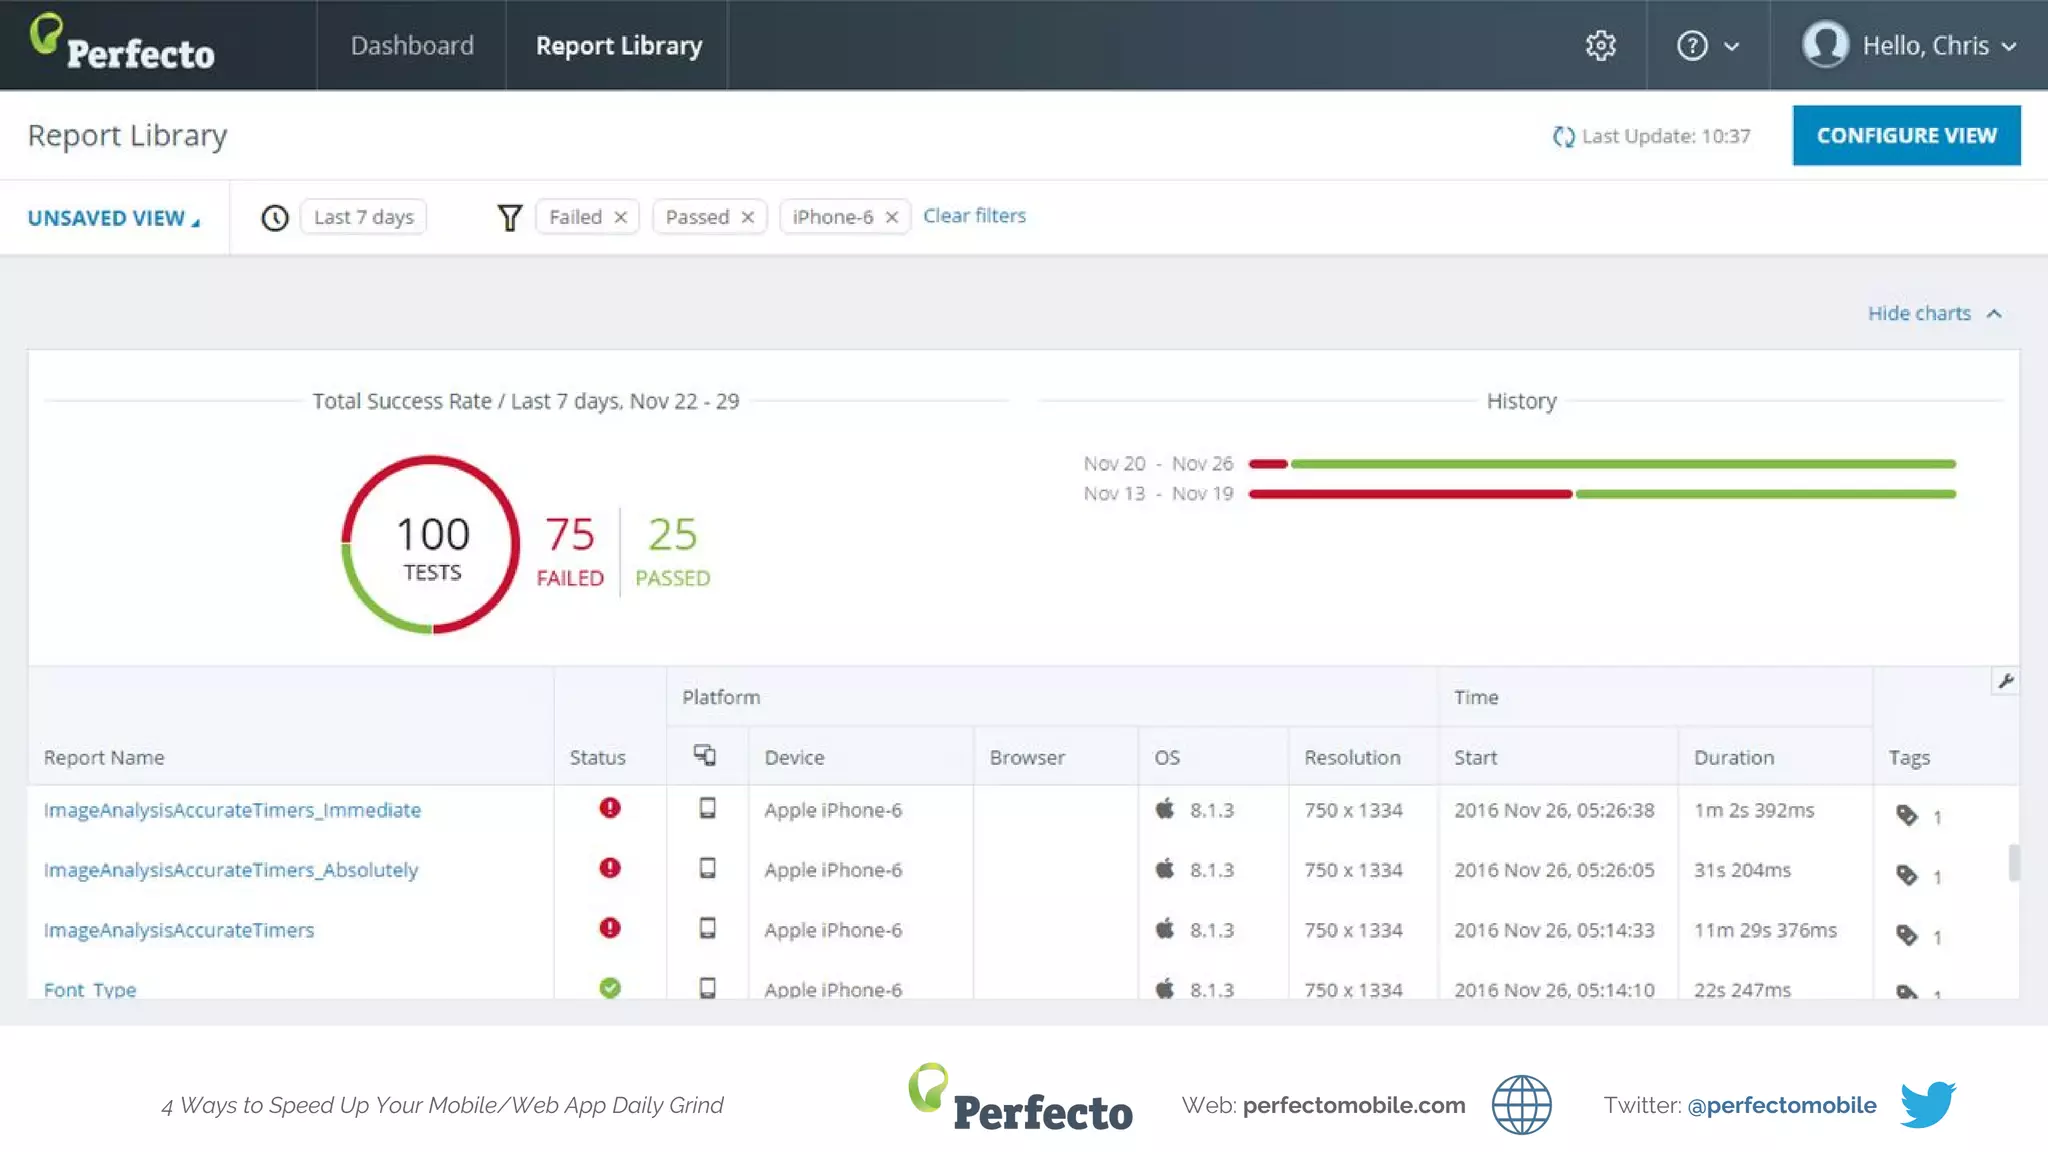Remove the Passed filter chip

coord(748,217)
